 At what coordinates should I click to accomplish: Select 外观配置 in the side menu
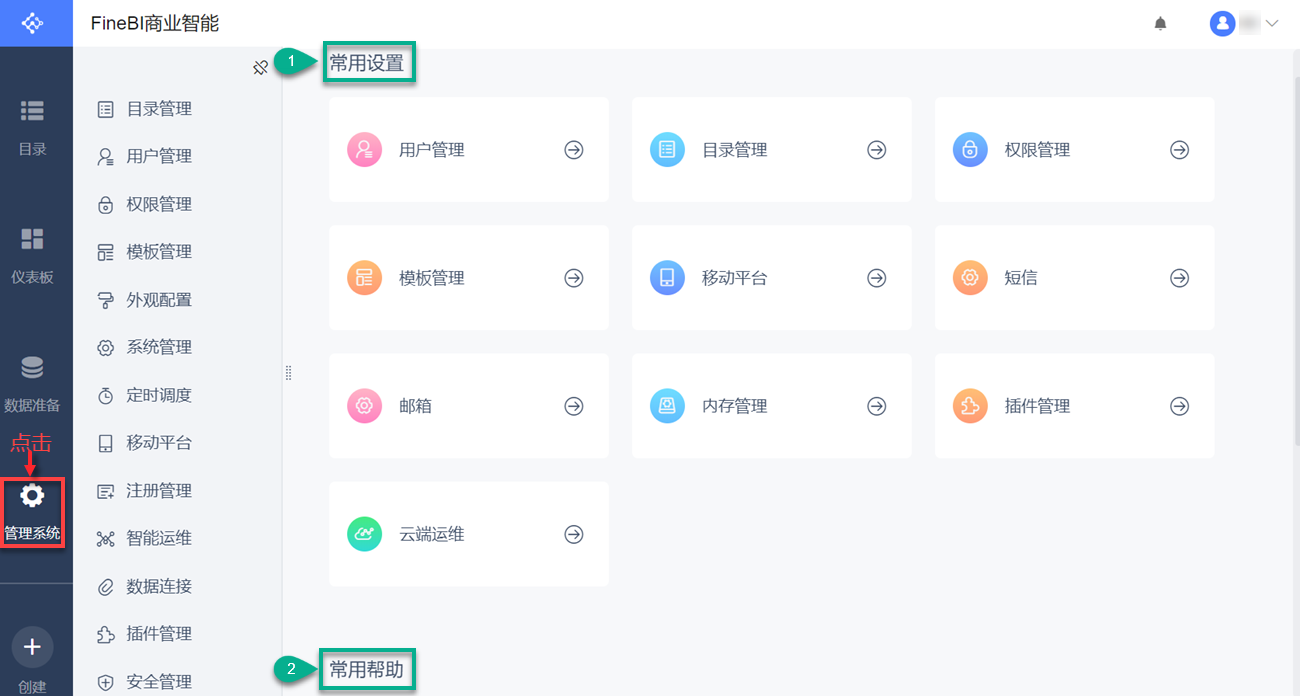pyautogui.click(x=158, y=300)
